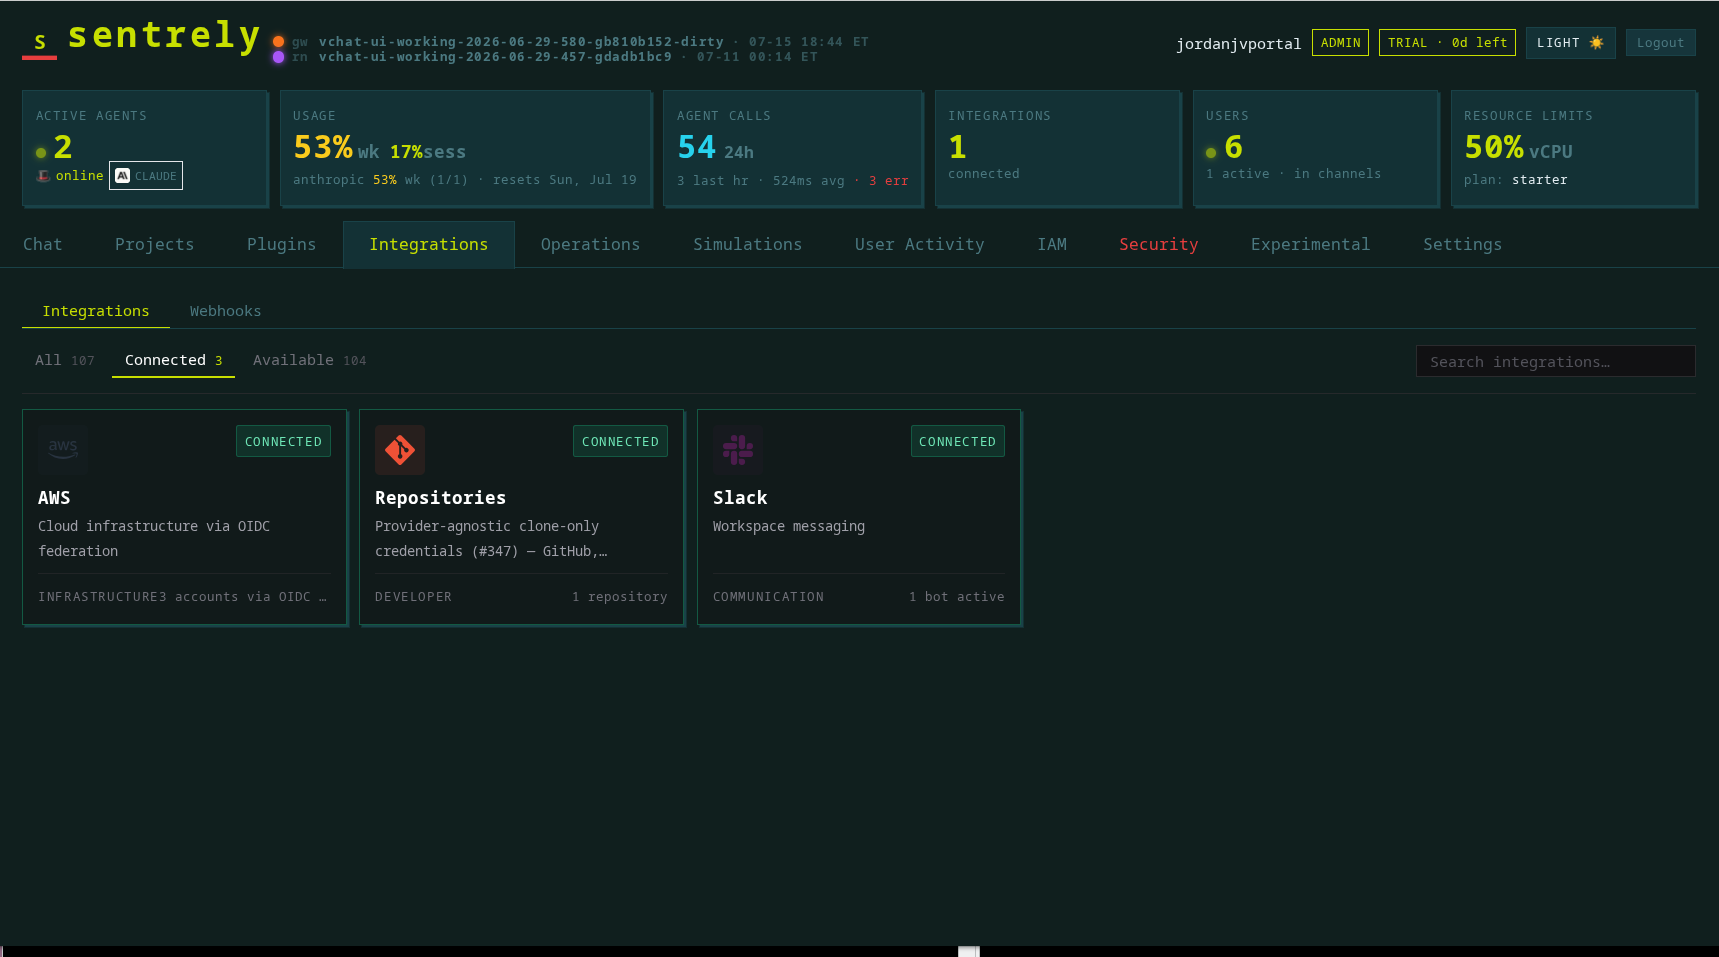Click '1 bot active' on Slack card
Screen dimensions: 1719x957
tap(956, 597)
